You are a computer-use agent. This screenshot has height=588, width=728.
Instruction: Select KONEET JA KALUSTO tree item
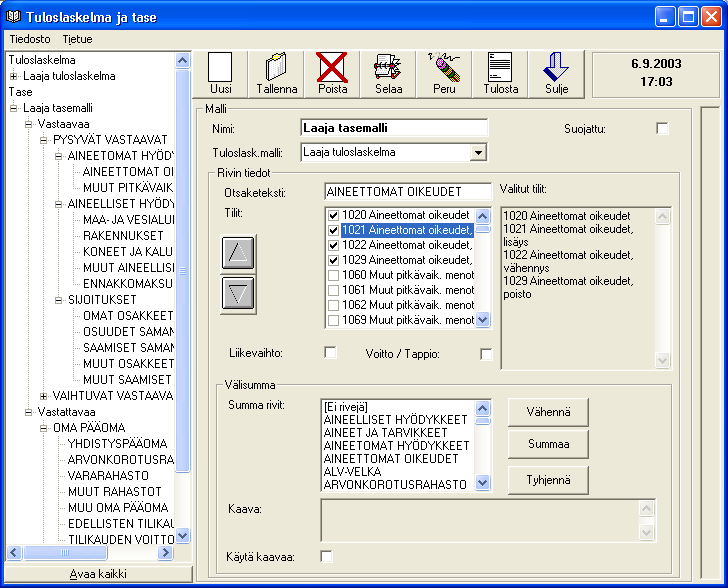point(128,252)
